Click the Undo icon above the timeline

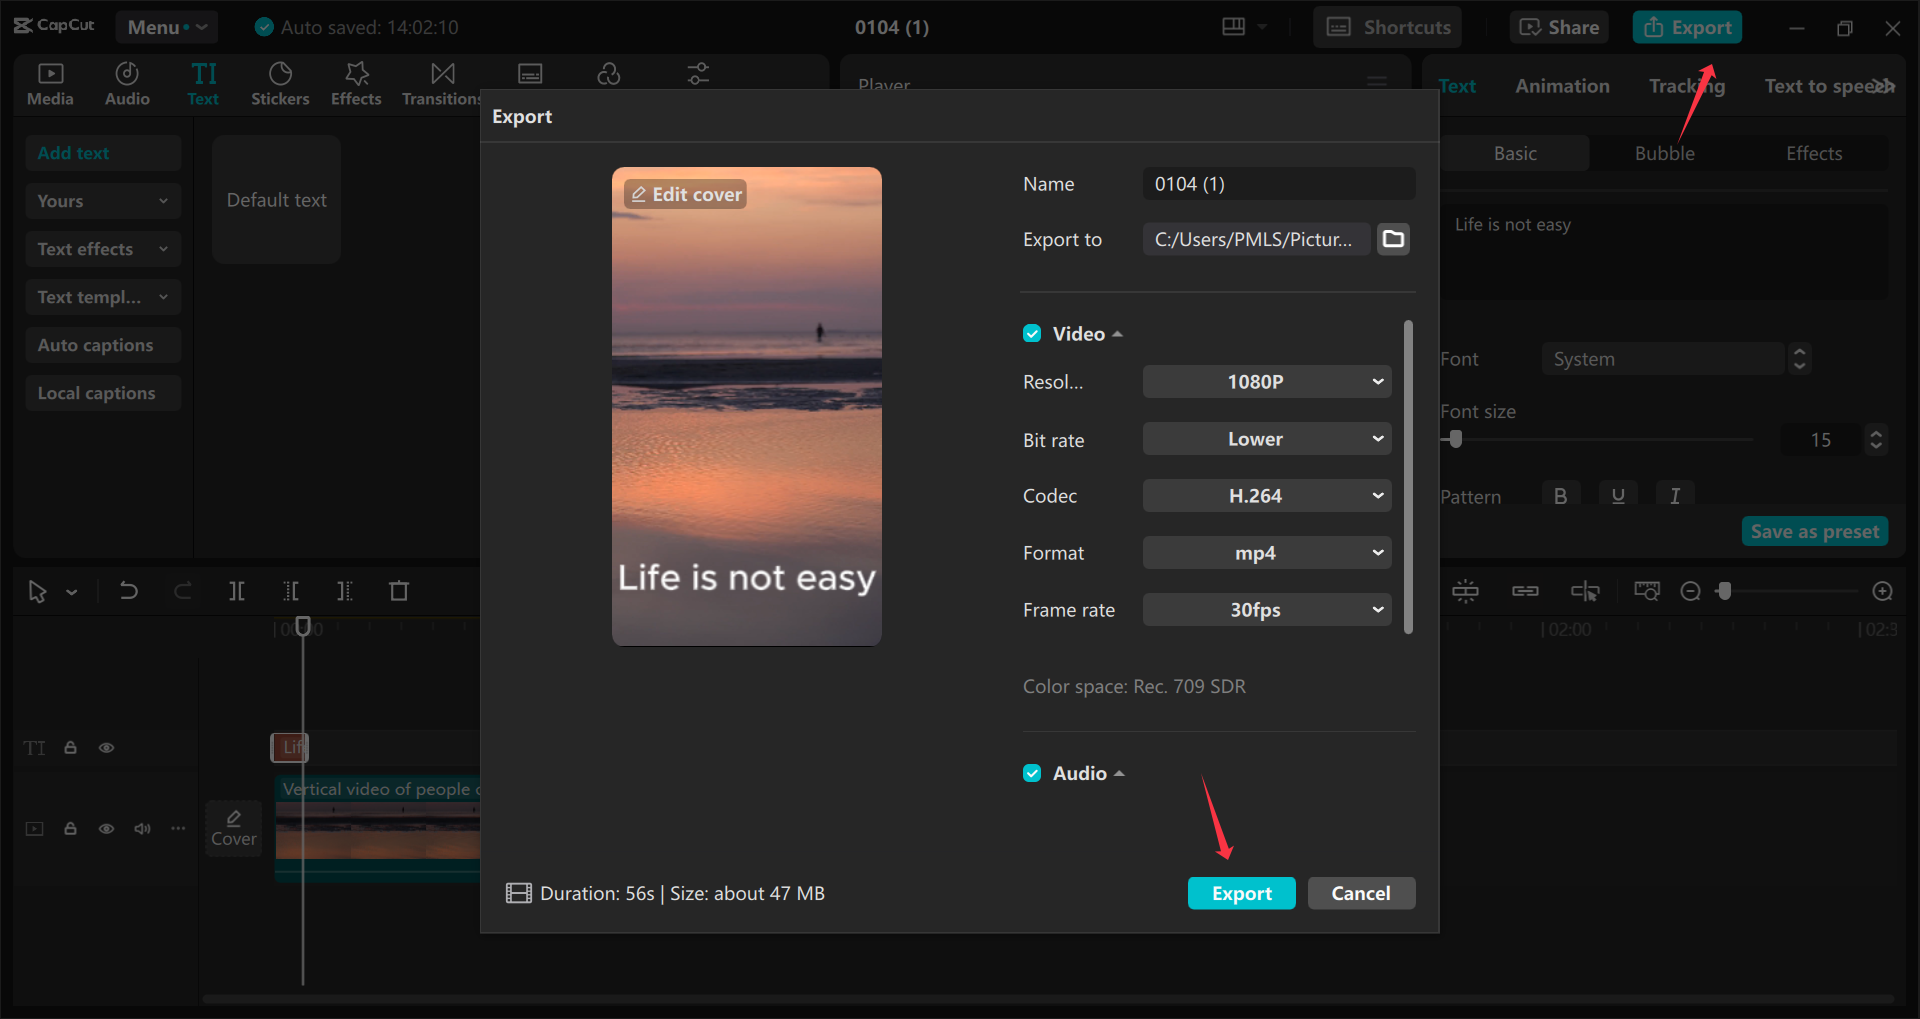point(128,591)
